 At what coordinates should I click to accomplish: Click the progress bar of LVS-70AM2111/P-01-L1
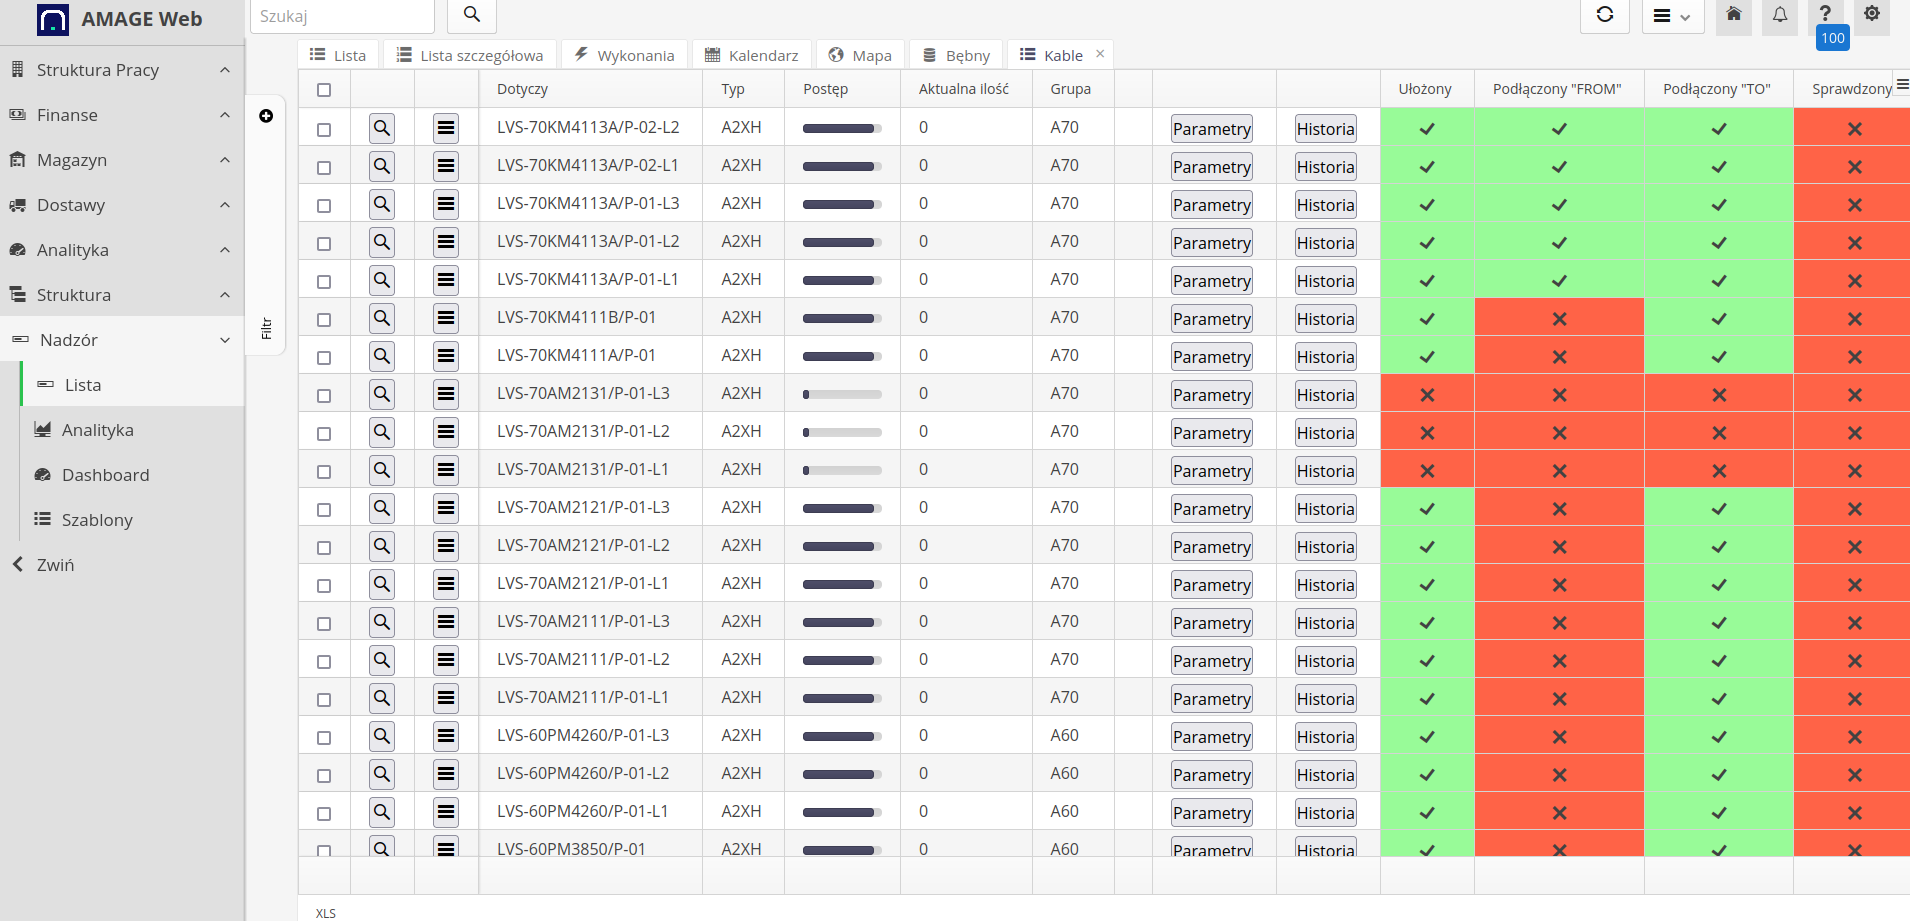842,697
